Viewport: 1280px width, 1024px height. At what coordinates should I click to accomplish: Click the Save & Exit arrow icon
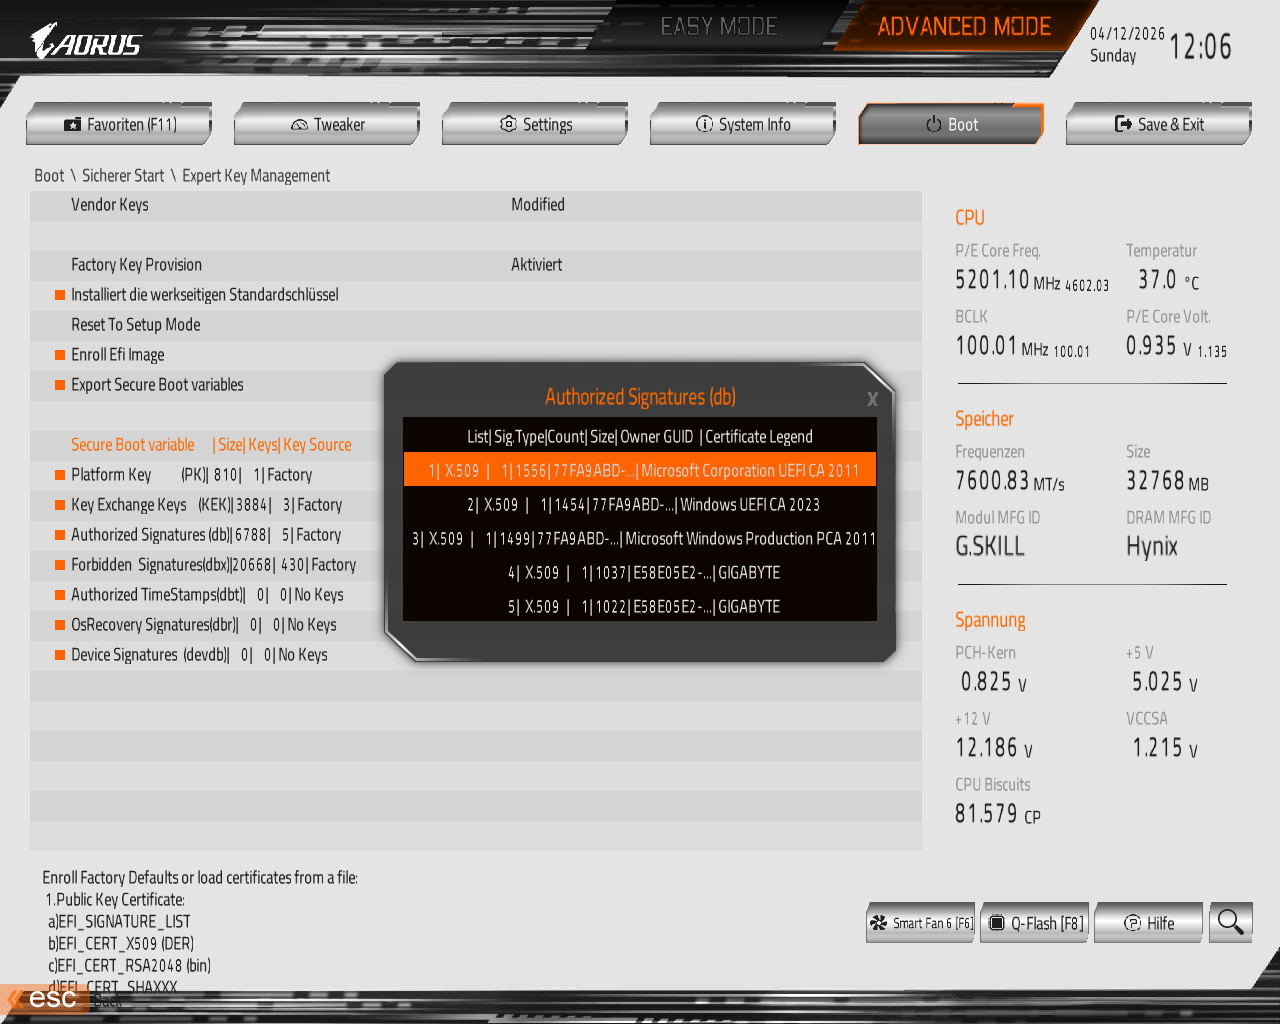[1123, 124]
